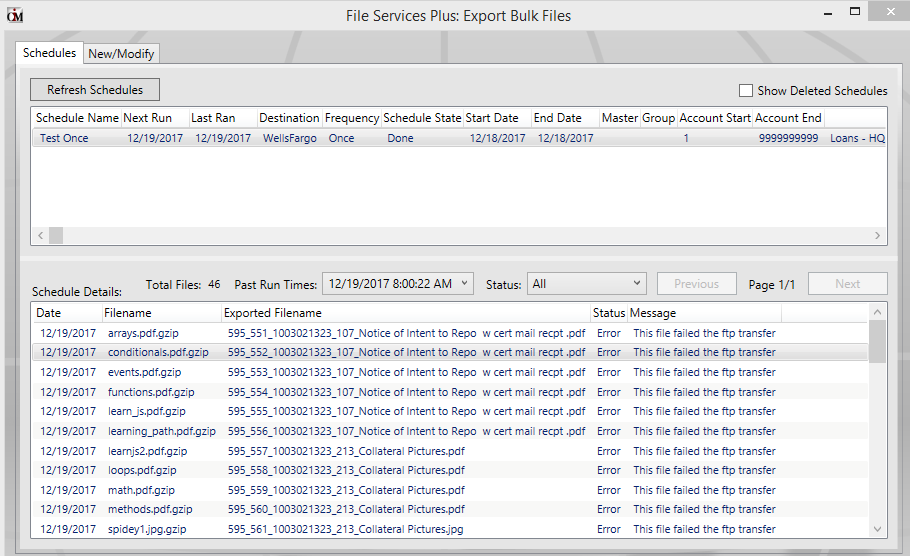Select the conditionals.pdf.gzip file row
The width and height of the screenshot is (910, 556).
[450, 352]
